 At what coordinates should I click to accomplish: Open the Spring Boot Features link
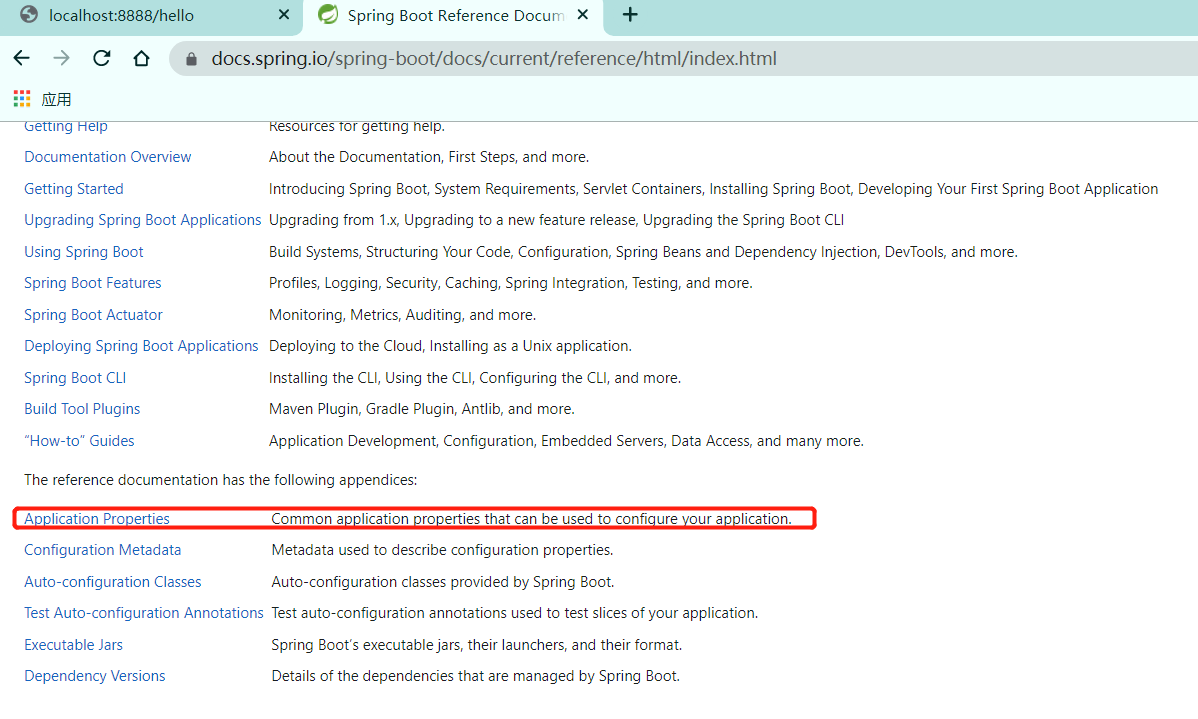[x=92, y=283]
